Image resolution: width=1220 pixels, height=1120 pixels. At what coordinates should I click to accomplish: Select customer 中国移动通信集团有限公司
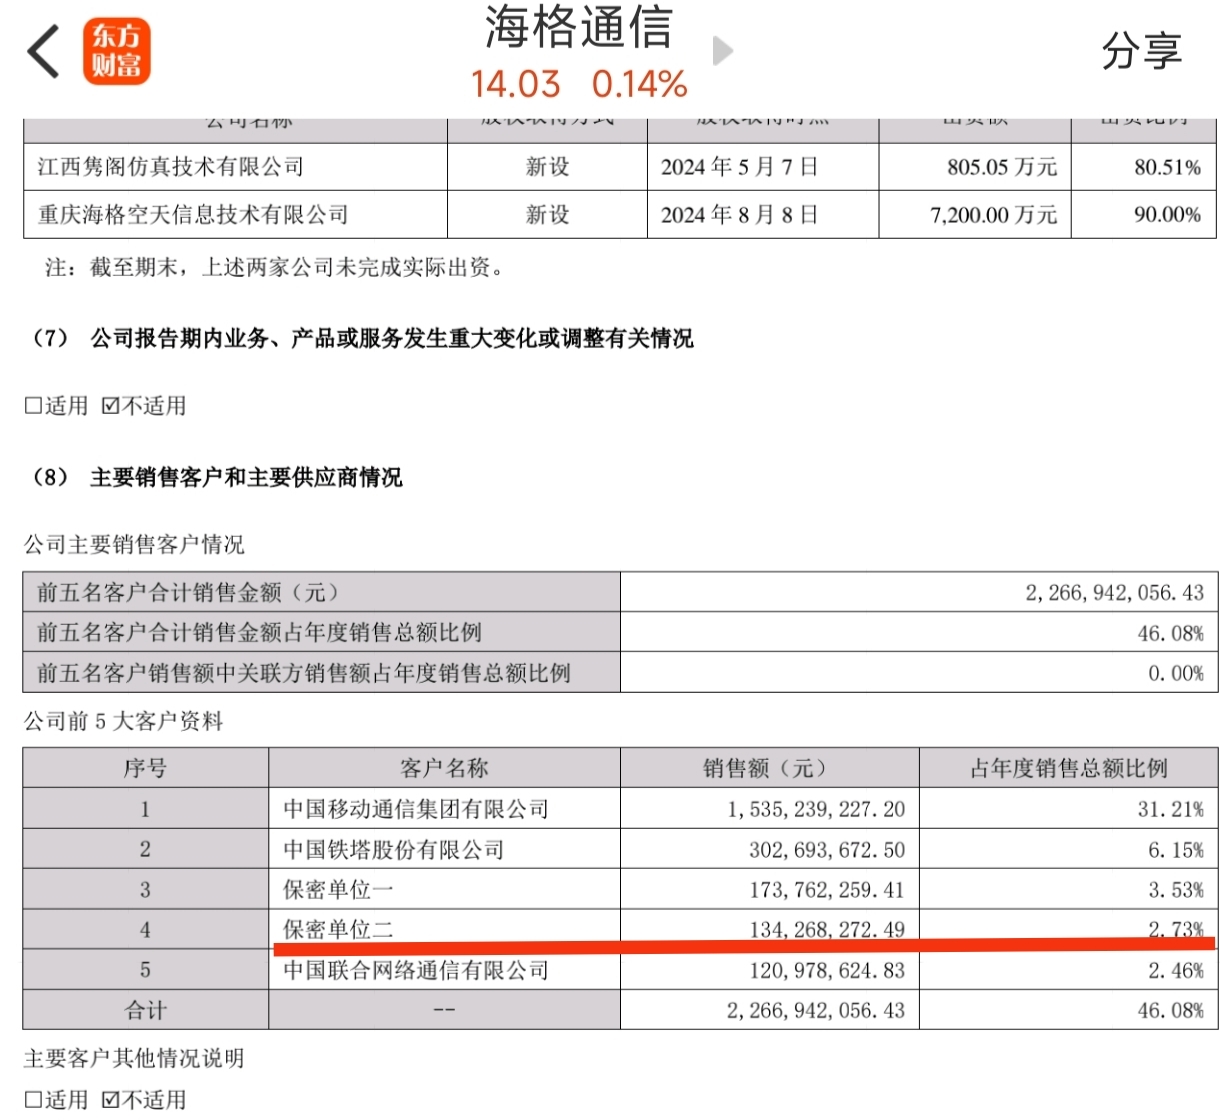coord(416,809)
